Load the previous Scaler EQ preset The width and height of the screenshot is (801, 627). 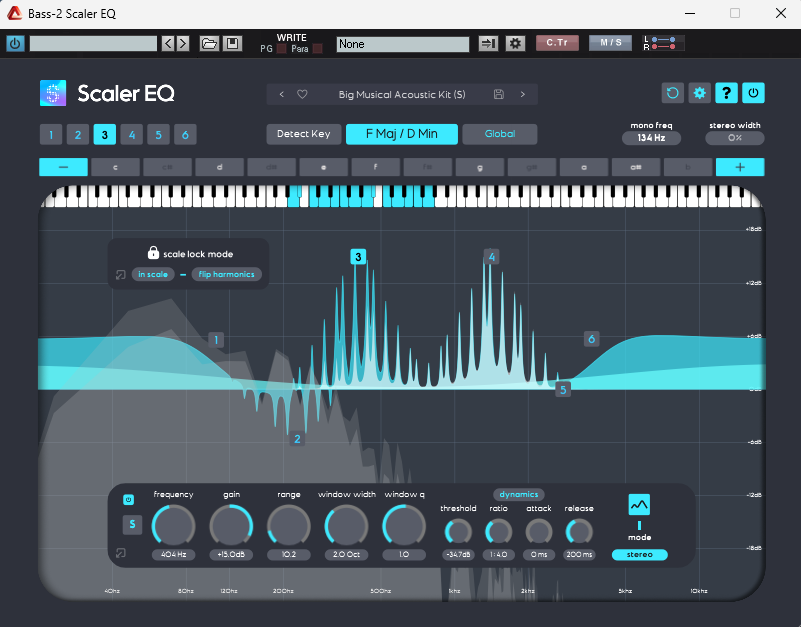(281, 94)
